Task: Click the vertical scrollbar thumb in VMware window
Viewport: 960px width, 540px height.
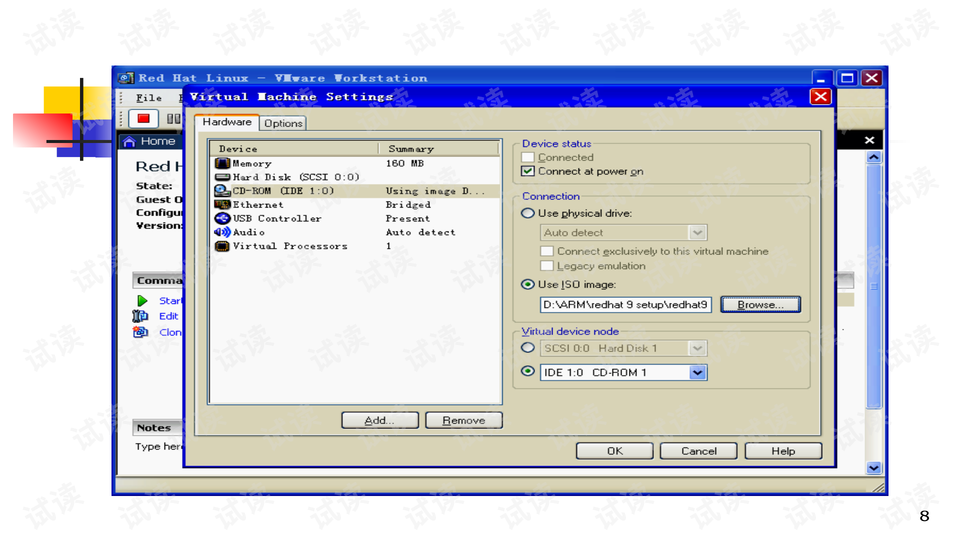Action: pyautogui.click(x=874, y=286)
